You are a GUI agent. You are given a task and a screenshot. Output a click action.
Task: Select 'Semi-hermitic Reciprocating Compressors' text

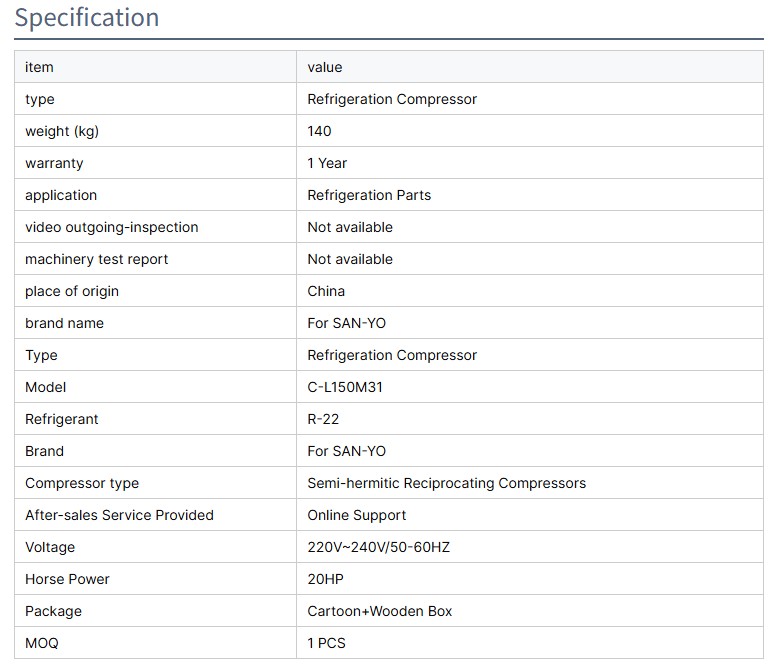click(x=446, y=483)
